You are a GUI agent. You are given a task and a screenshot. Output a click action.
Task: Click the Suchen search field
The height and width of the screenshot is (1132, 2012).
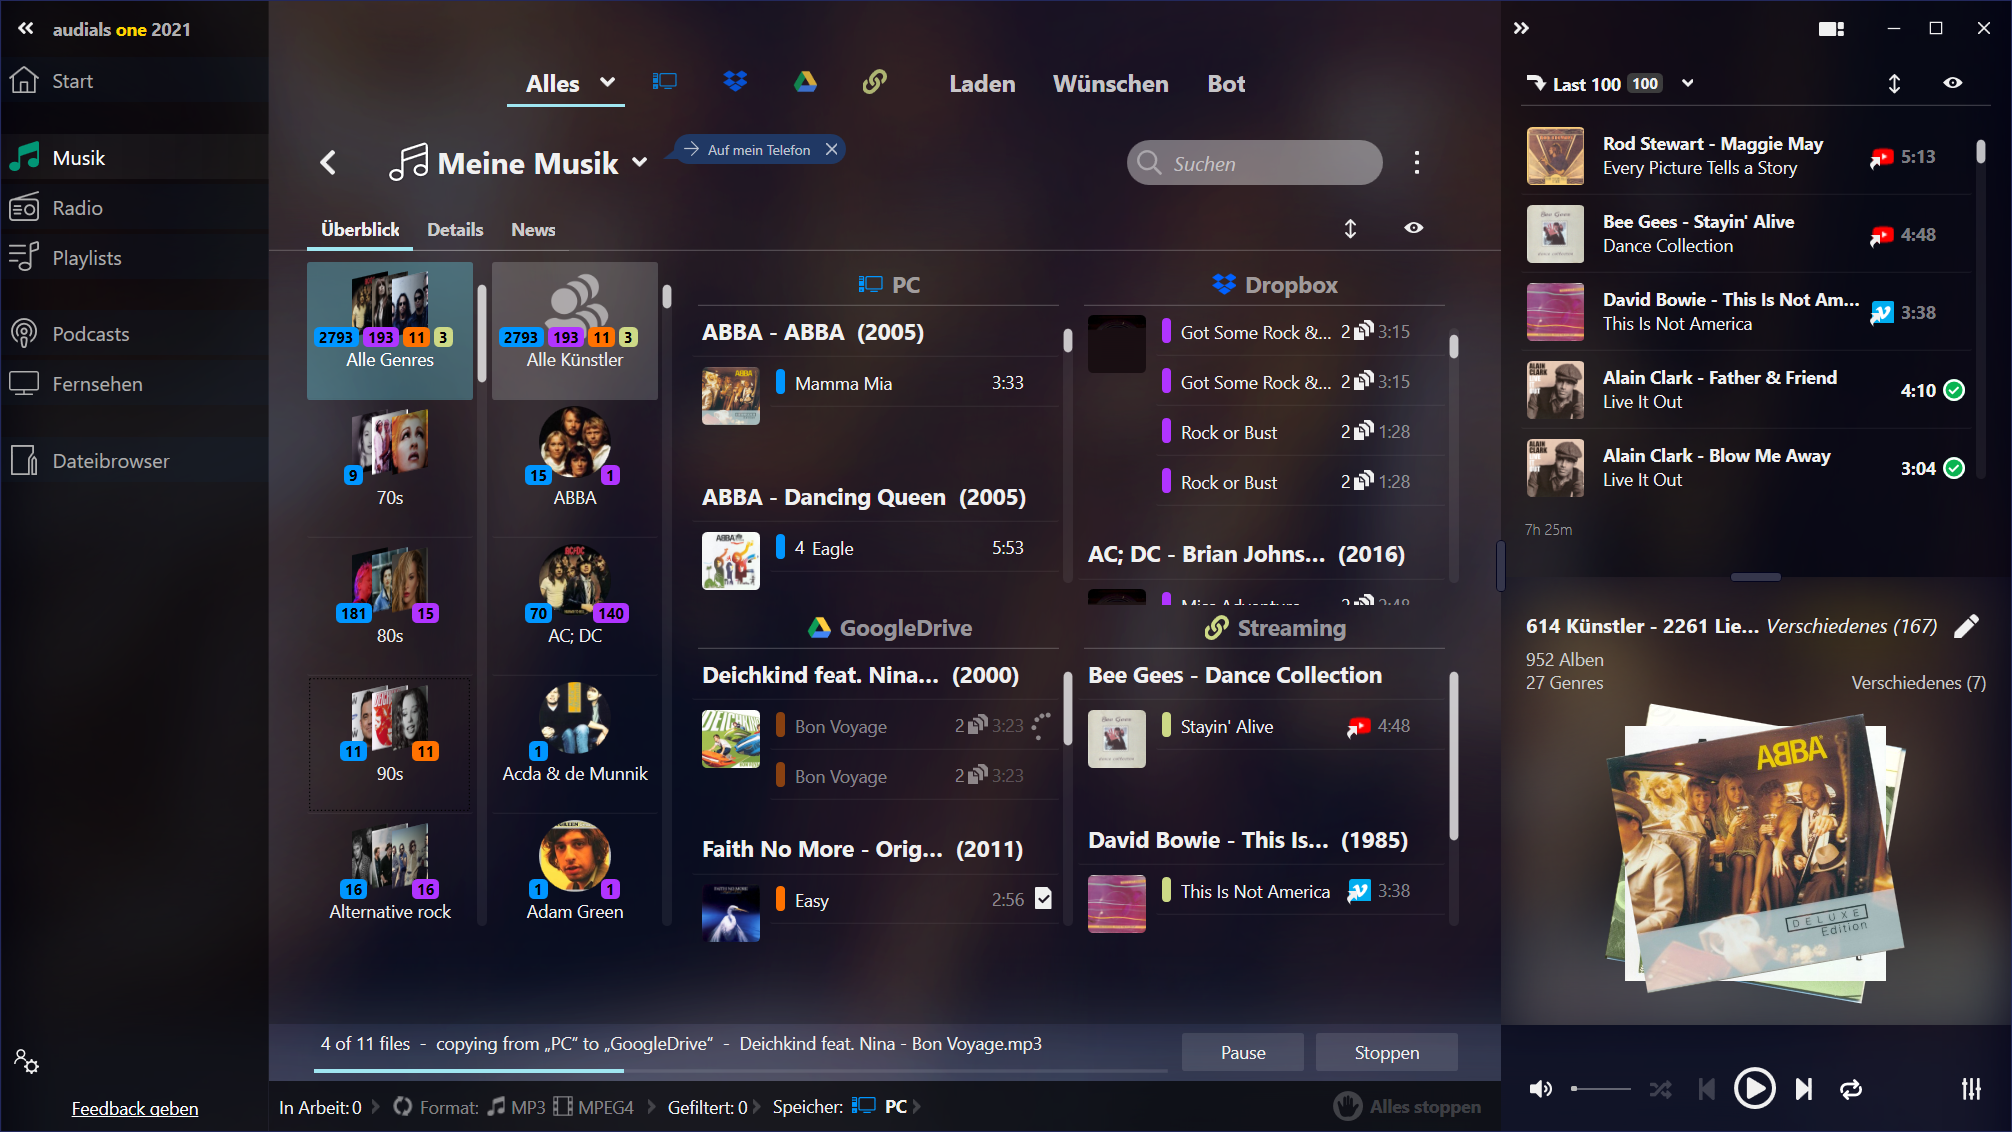[x=1255, y=163]
